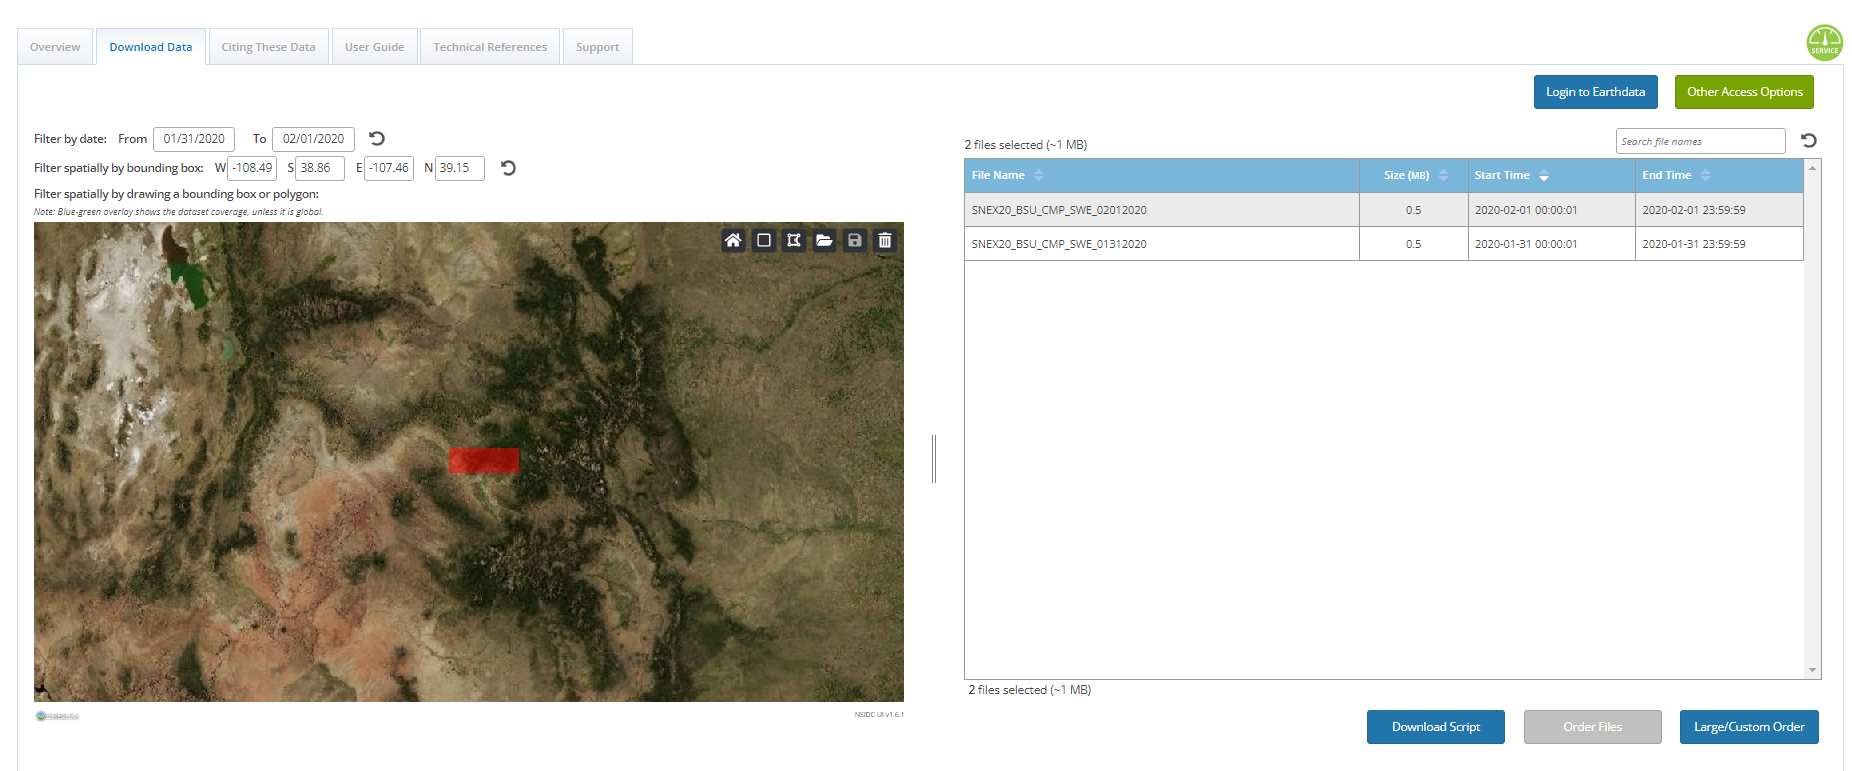Open the Overview tab
The image size is (1852, 771).
(x=55, y=47)
